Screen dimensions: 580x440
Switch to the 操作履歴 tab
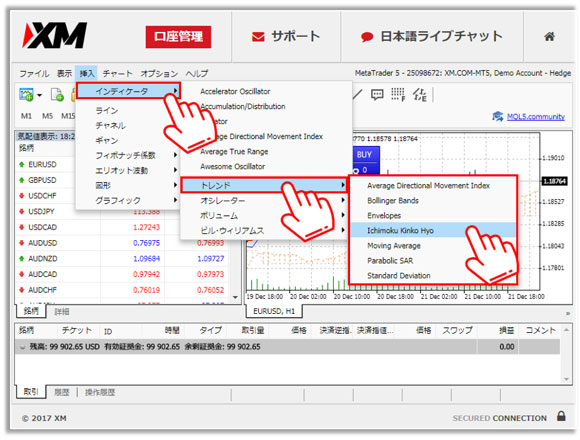(100, 392)
